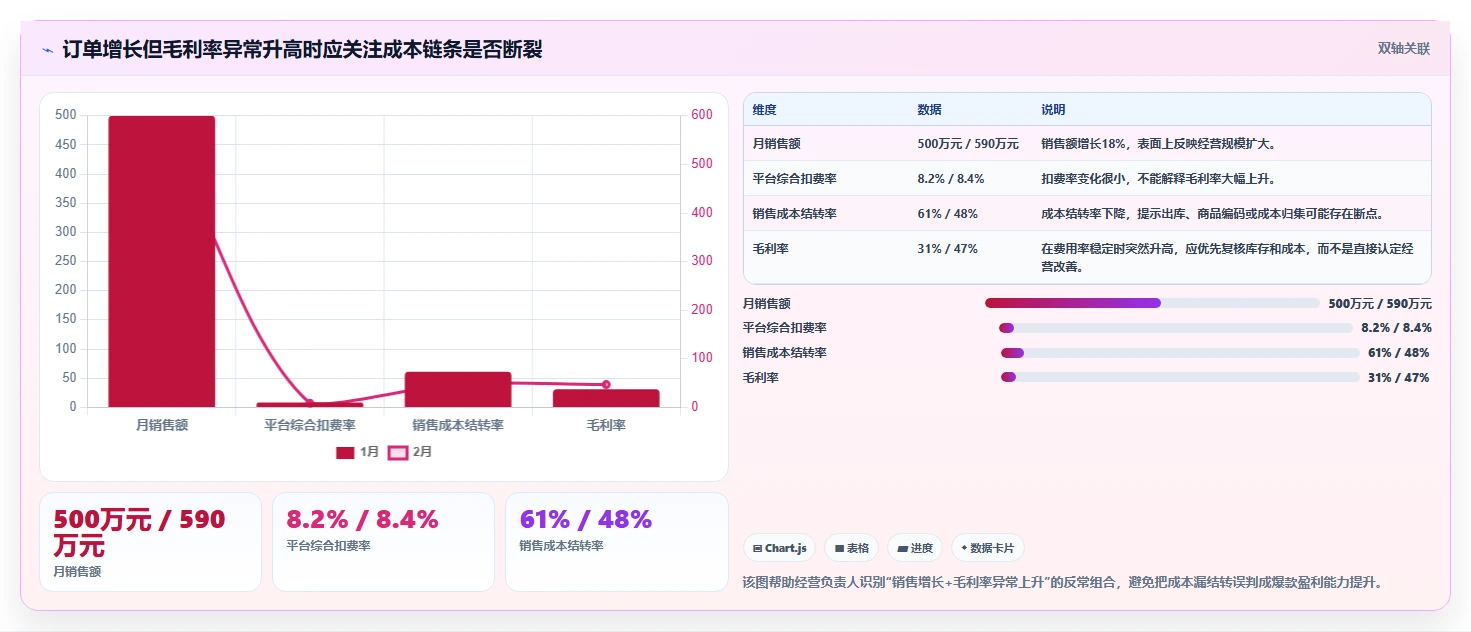Click the 销售成本结转率 bar in the chart
The image size is (1471, 632).
click(x=458, y=389)
